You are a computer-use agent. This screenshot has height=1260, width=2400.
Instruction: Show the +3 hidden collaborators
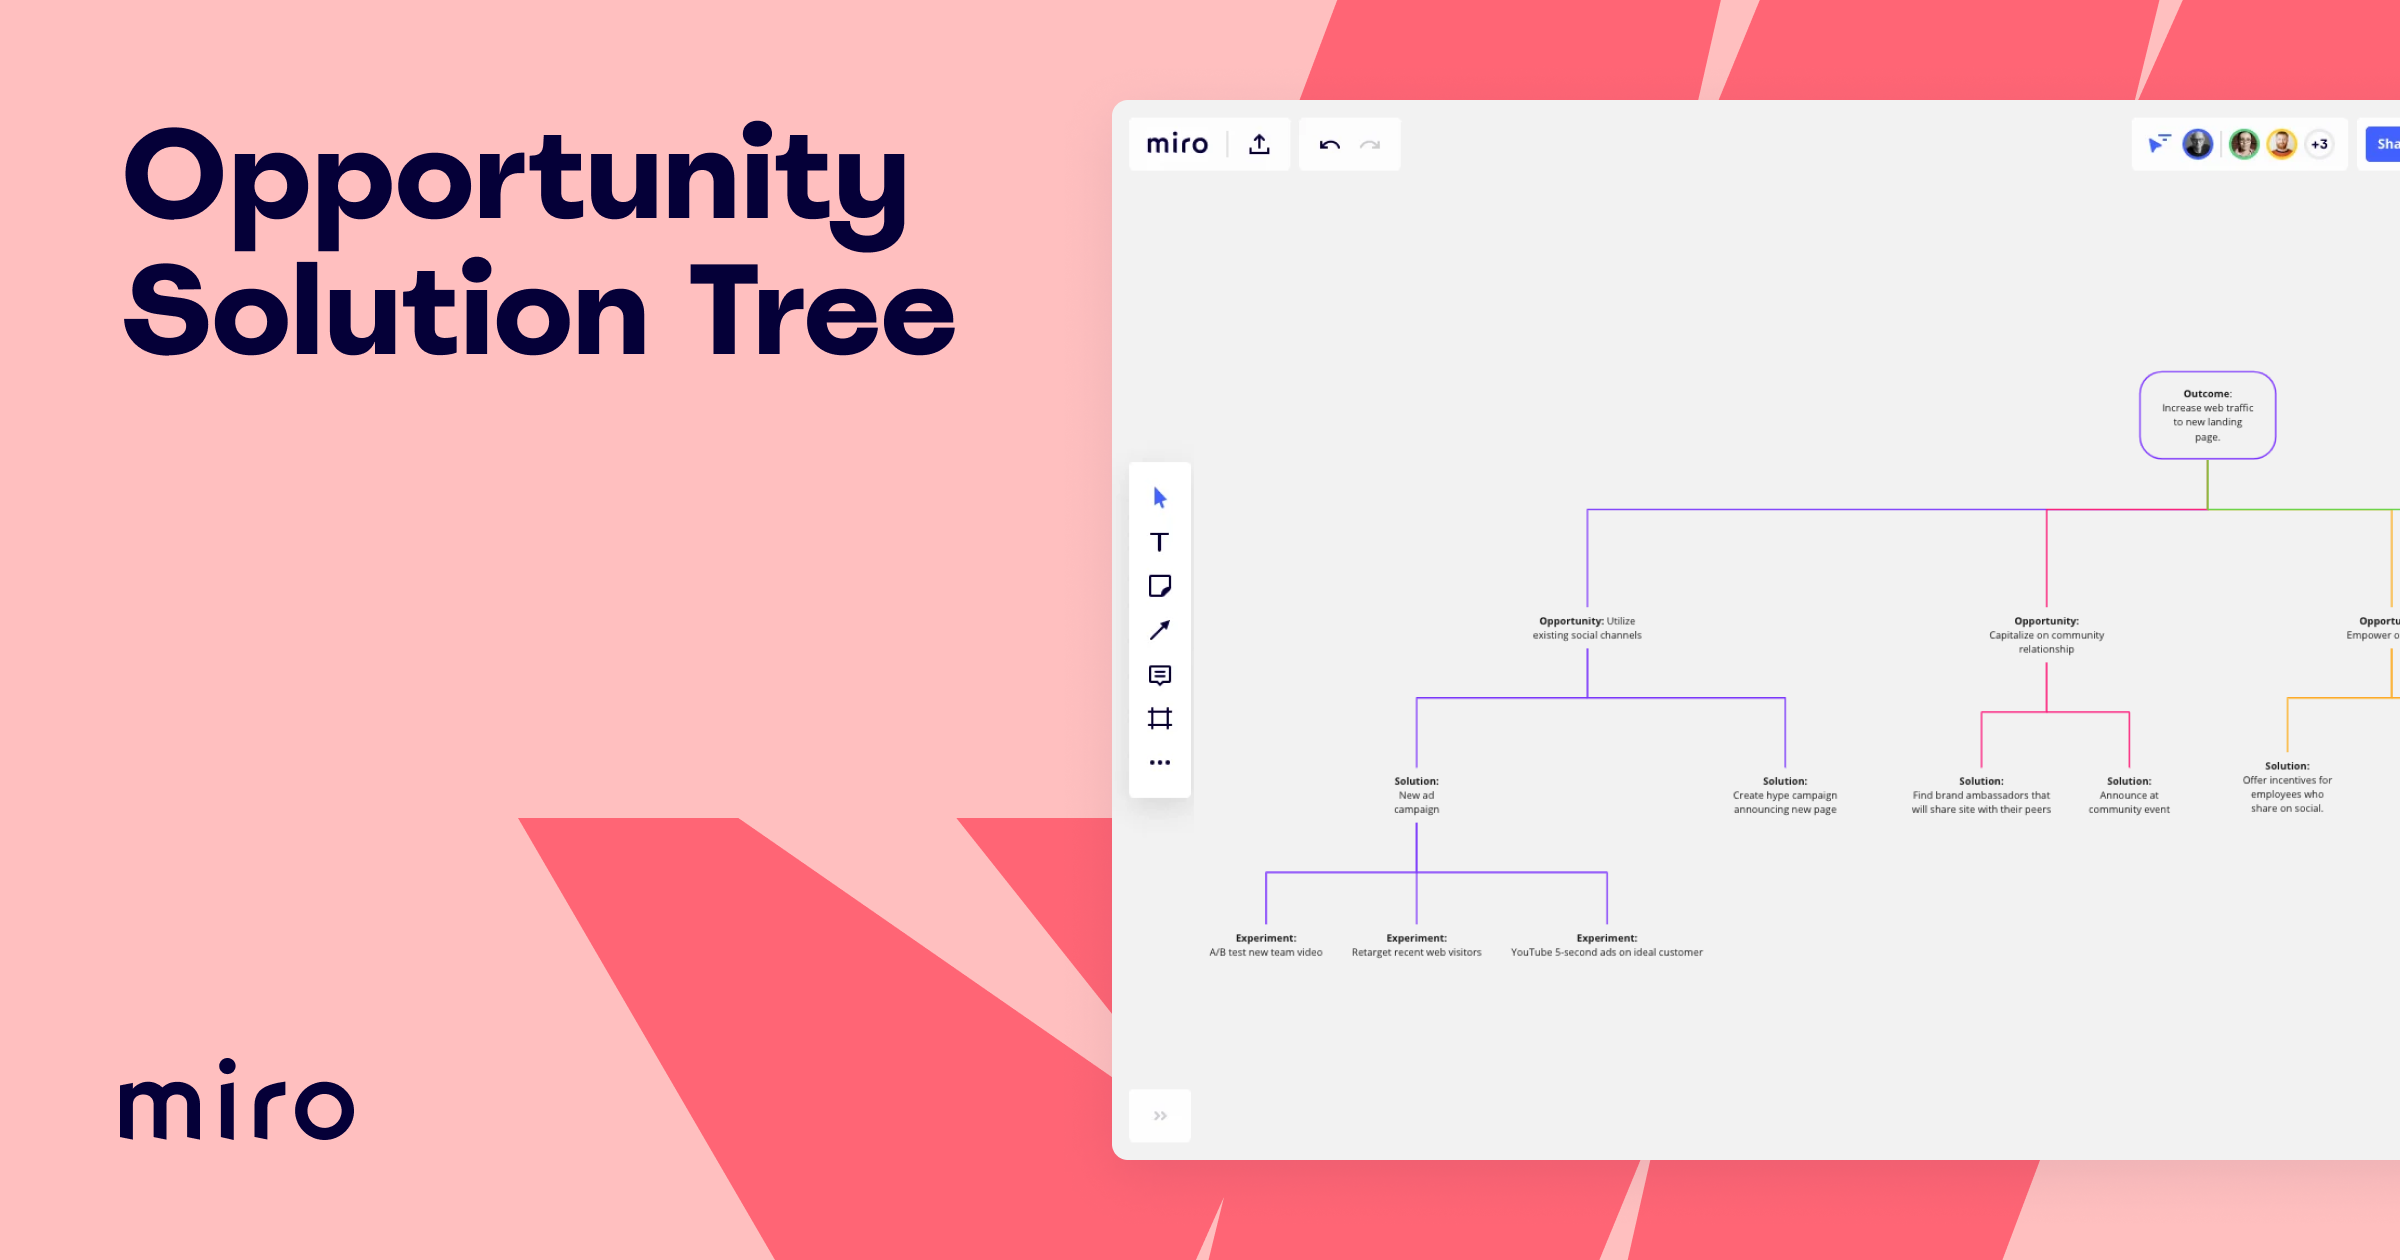coord(2320,143)
